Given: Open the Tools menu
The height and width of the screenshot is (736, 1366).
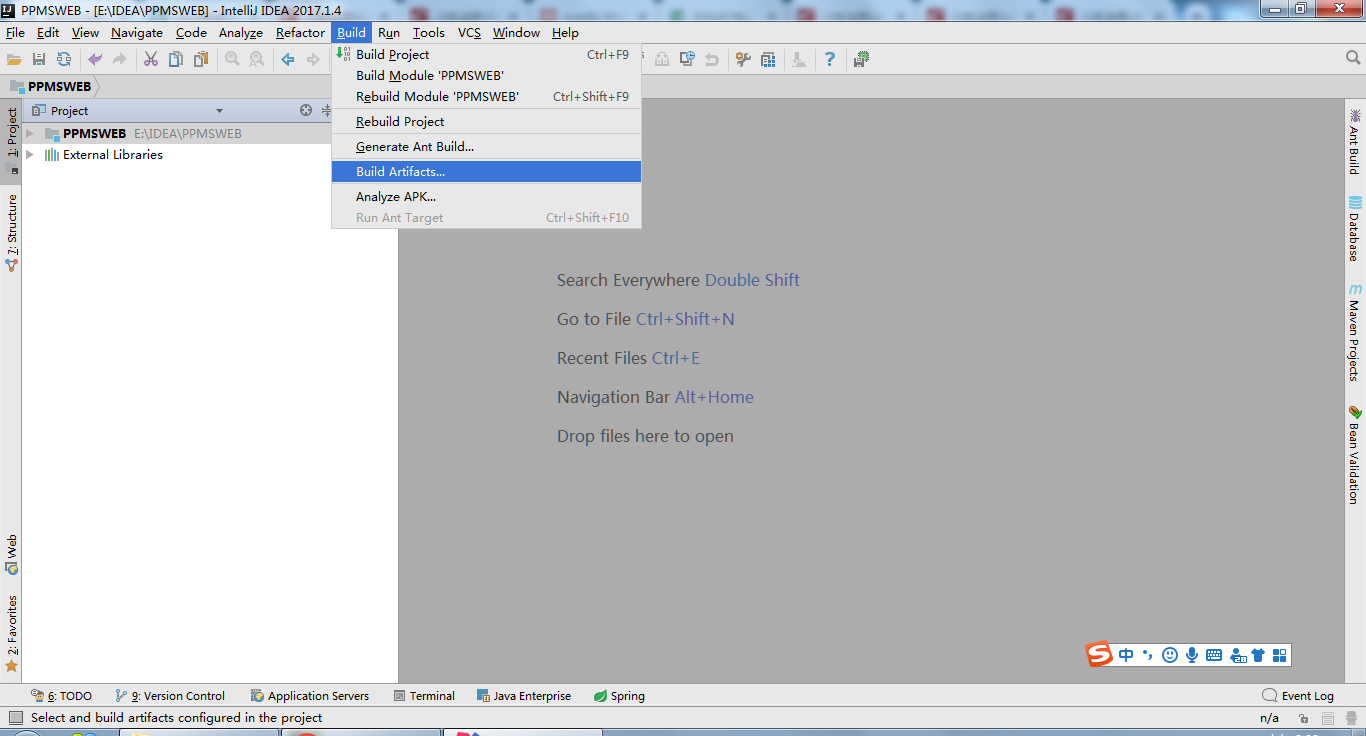Looking at the screenshot, I should [x=429, y=33].
